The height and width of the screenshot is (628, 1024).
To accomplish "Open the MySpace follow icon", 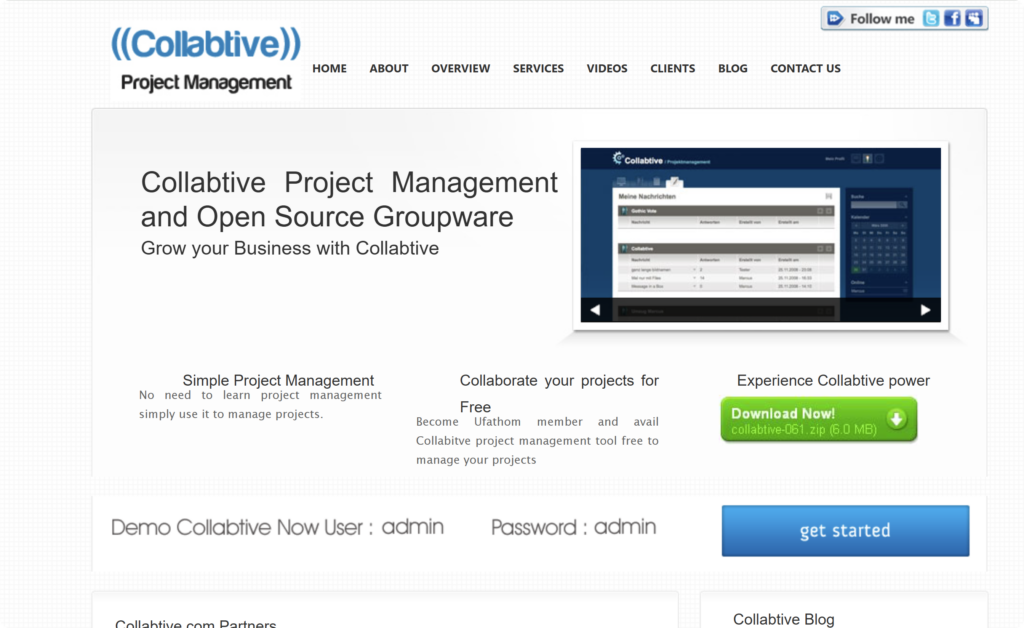I will point(973,18).
